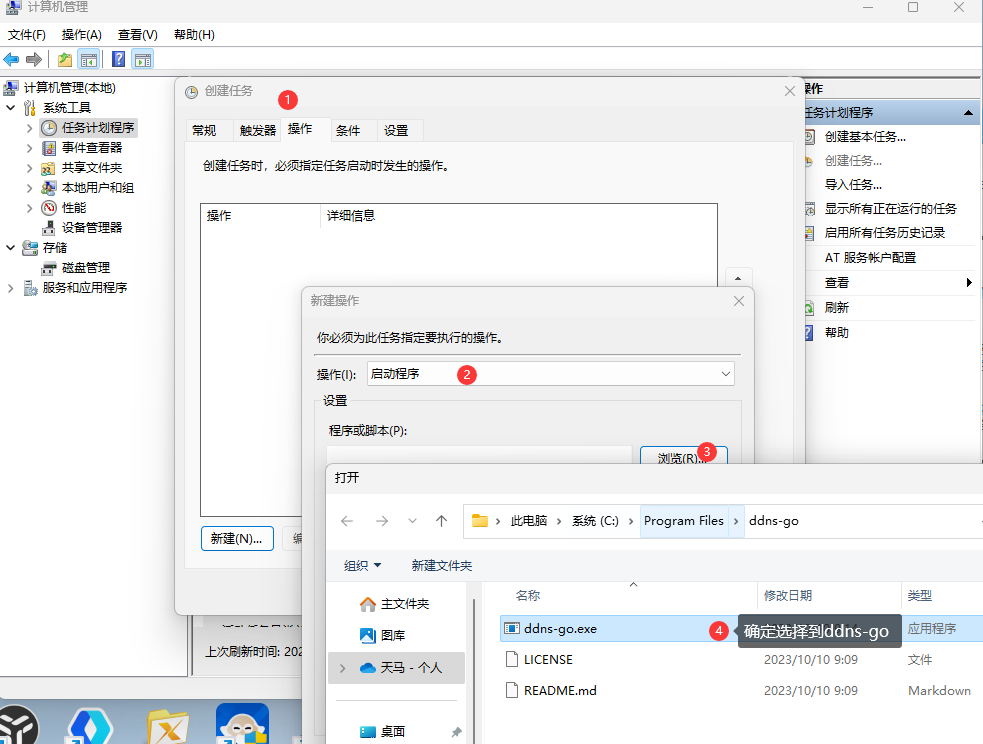The height and width of the screenshot is (744, 983).
Task: Collapse the 存储 node chevron
Action: pyautogui.click(x=11, y=248)
